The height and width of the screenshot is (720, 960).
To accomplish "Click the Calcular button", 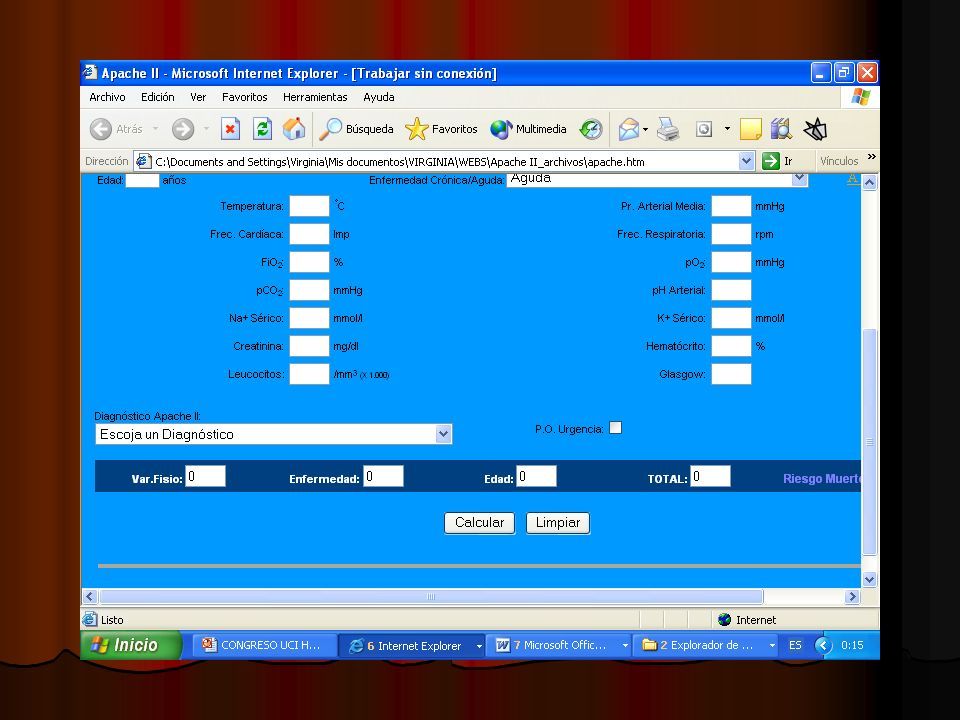I will pyautogui.click(x=479, y=523).
